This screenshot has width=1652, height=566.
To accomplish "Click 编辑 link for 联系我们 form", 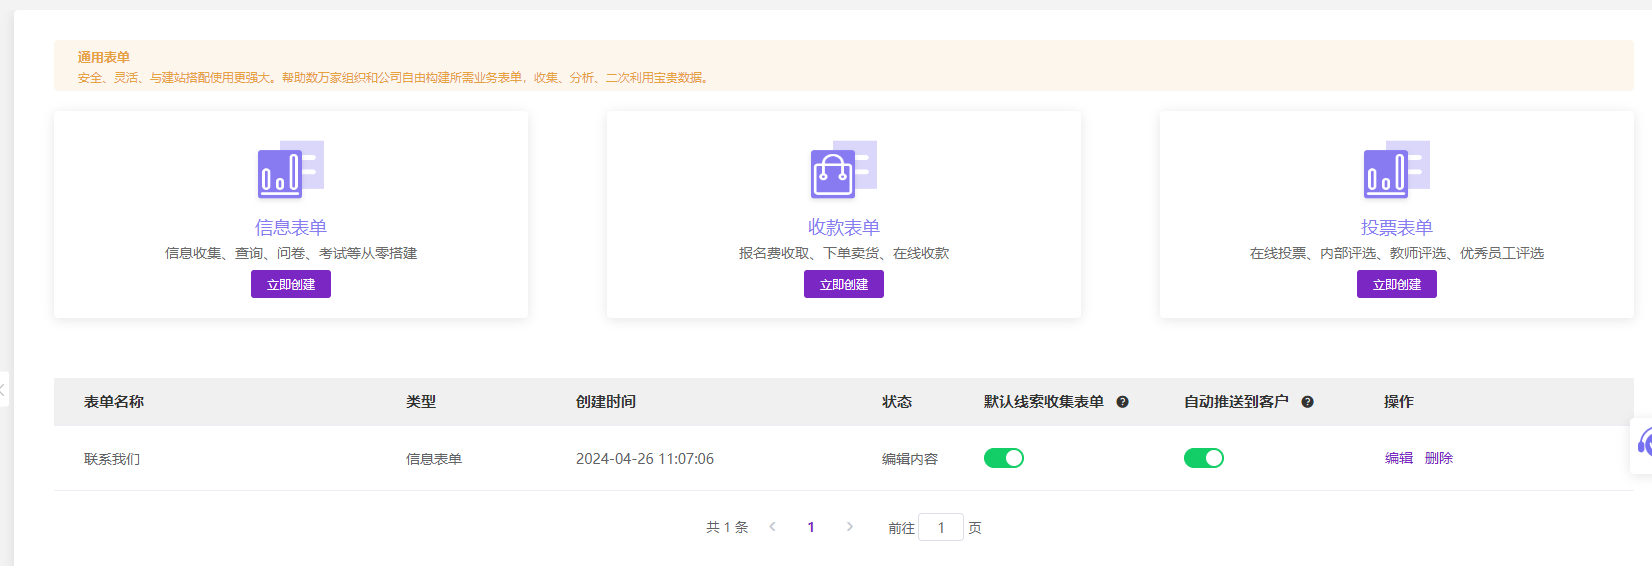I will coord(1398,458).
